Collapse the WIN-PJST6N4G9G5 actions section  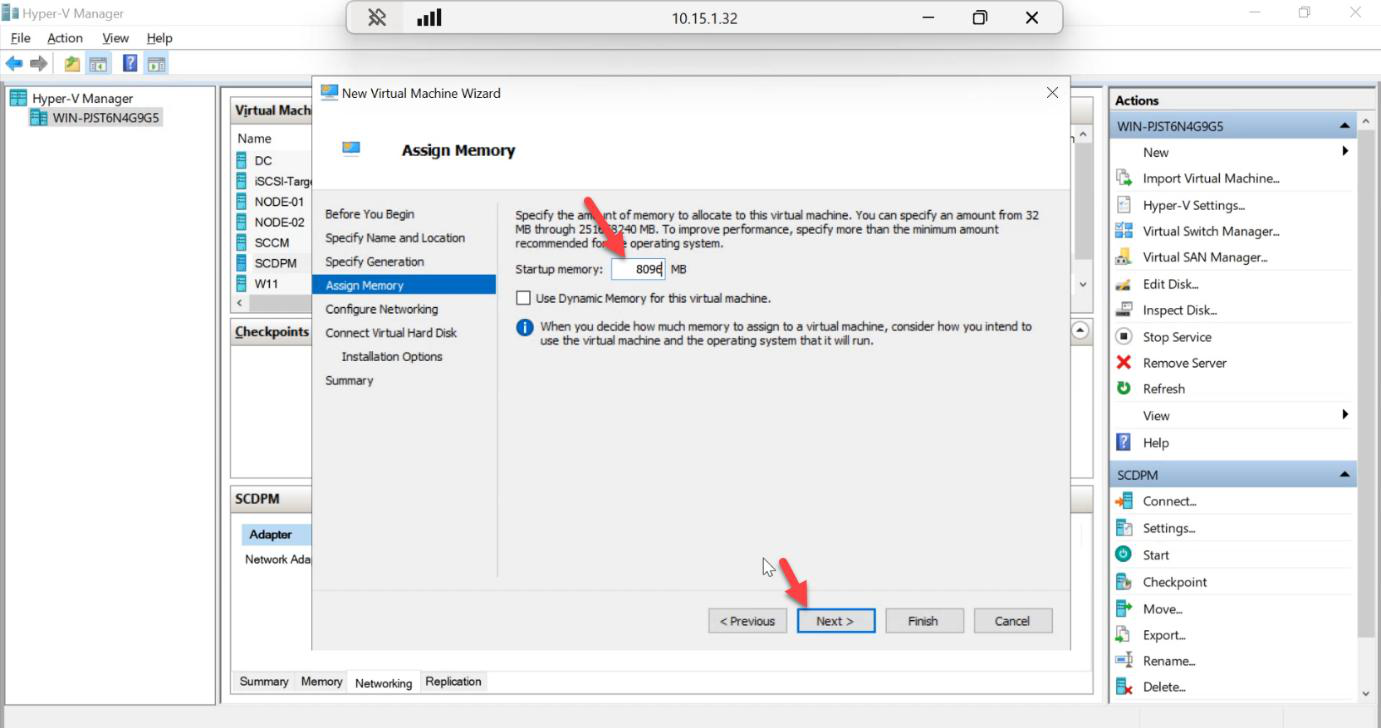1344,126
